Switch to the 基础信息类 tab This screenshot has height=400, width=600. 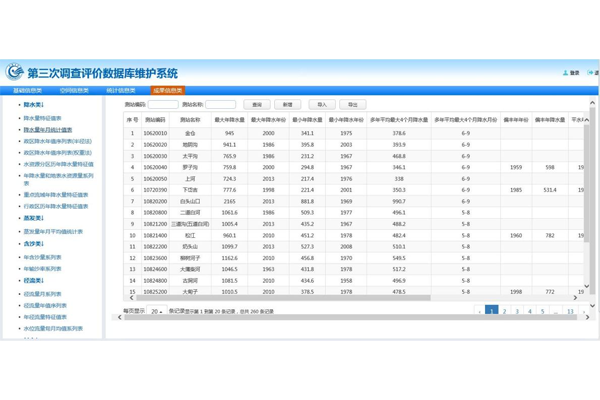pos(28,90)
